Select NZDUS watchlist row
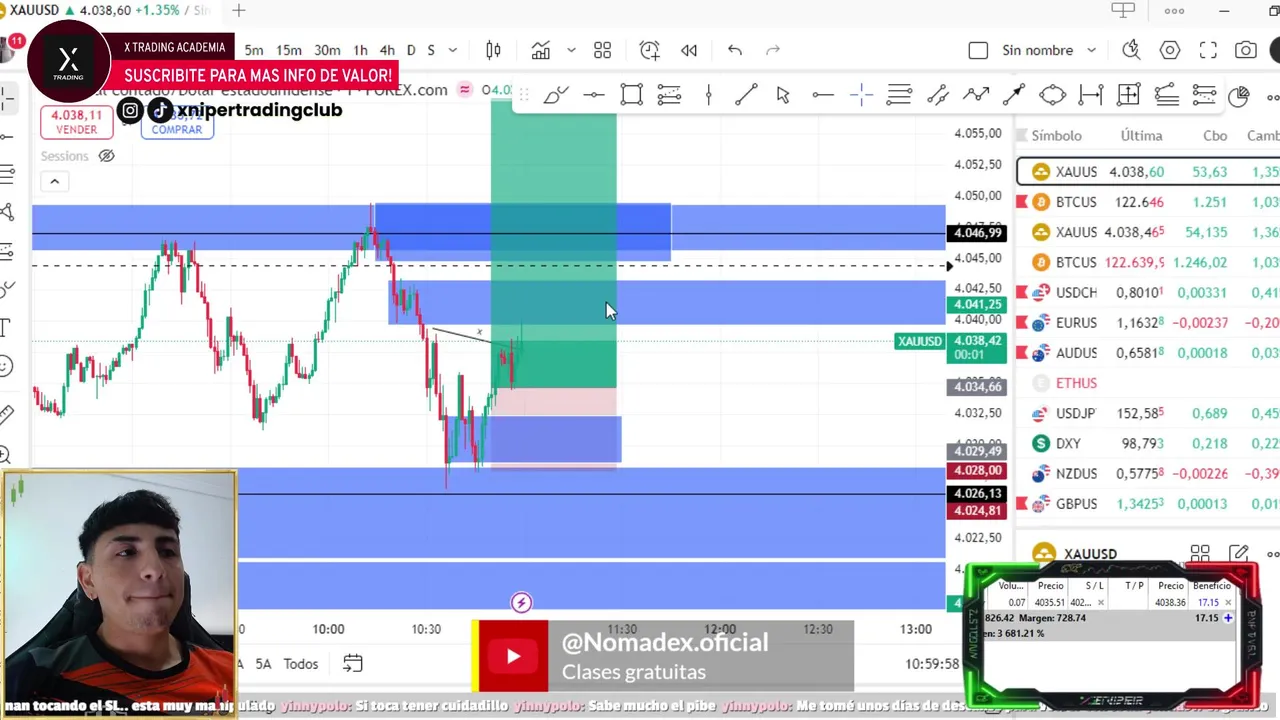The width and height of the screenshot is (1280, 720). tap(1148, 473)
